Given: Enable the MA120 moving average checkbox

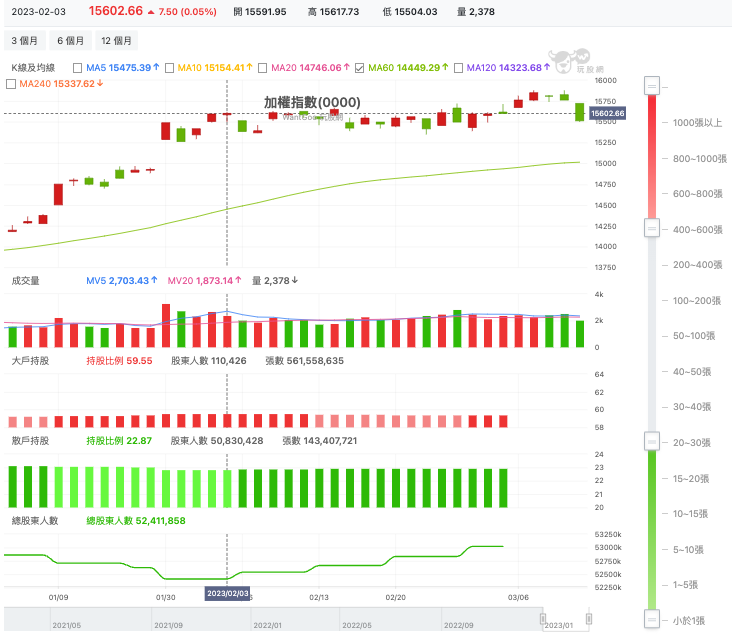Looking at the screenshot, I should tap(458, 68).
